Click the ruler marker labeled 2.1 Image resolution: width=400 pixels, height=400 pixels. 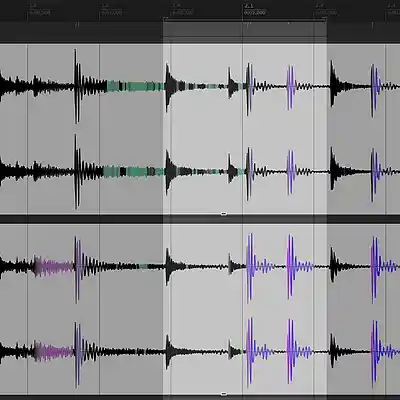(249, 6)
